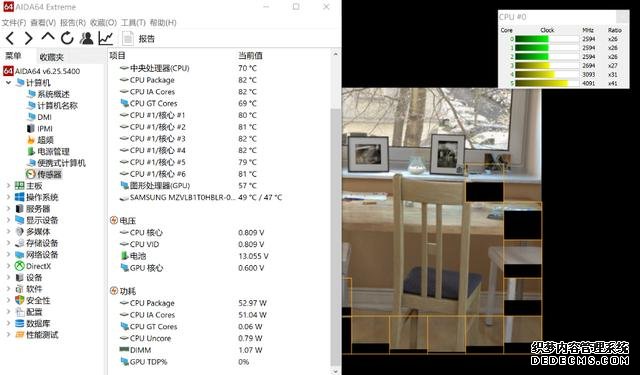
Task: Collapse the 计算机 tree node
Action: [x=8, y=82]
